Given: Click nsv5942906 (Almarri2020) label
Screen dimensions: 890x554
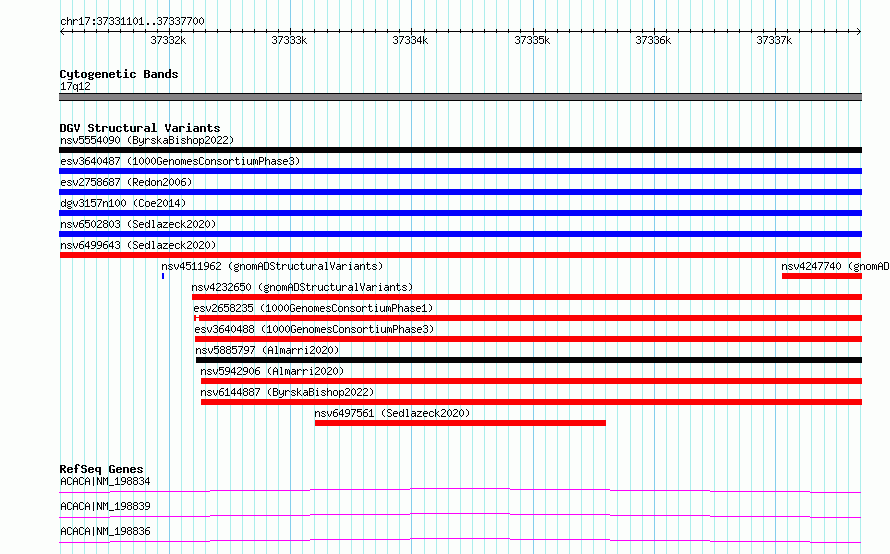Looking at the screenshot, I should (272, 371).
